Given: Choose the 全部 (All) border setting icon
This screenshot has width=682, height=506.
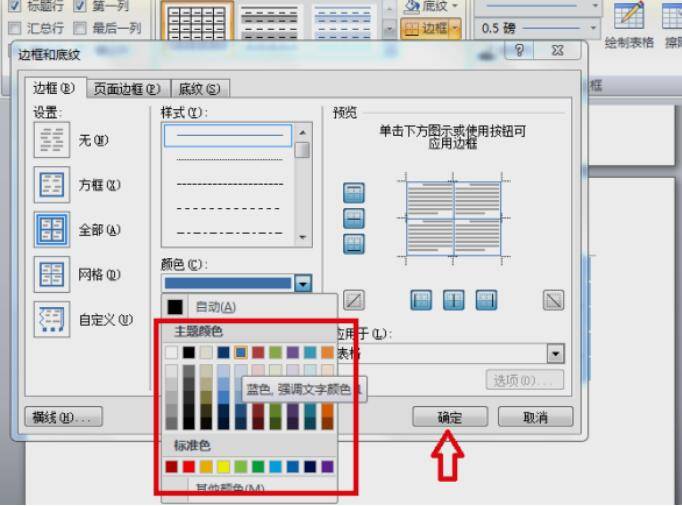Looking at the screenshot, I should pyautogui.click(x=51, y=230).
